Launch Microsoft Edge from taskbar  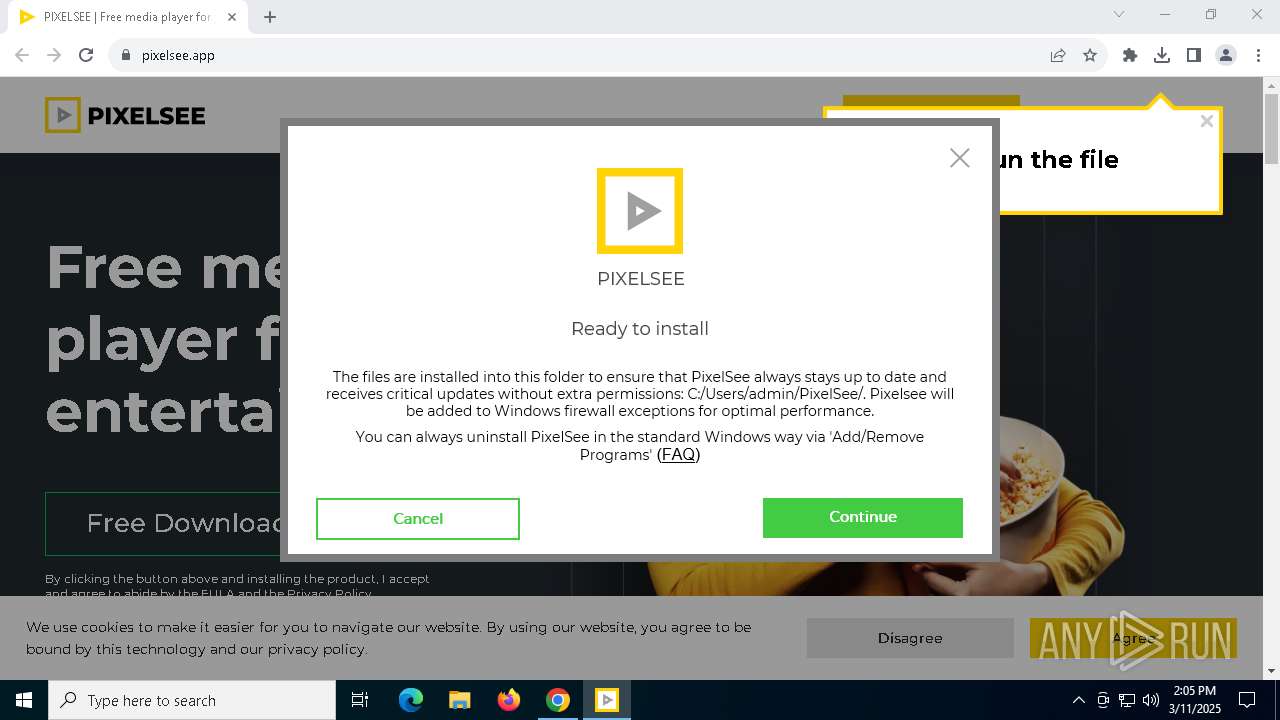[411, 700]
